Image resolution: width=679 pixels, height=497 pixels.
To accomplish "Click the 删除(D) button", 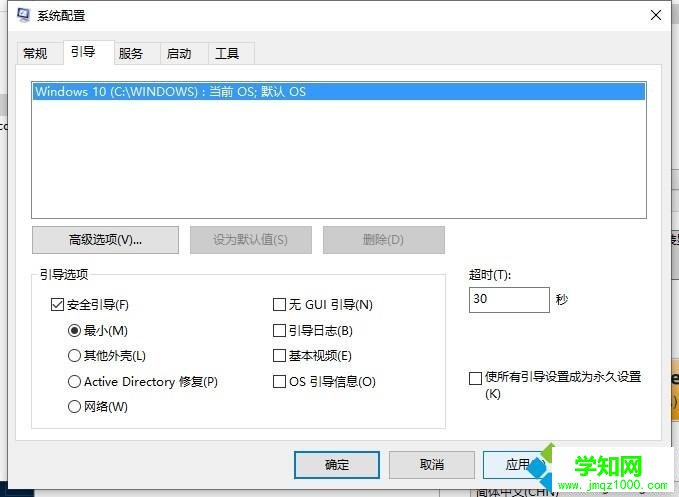I will point(384,239).
